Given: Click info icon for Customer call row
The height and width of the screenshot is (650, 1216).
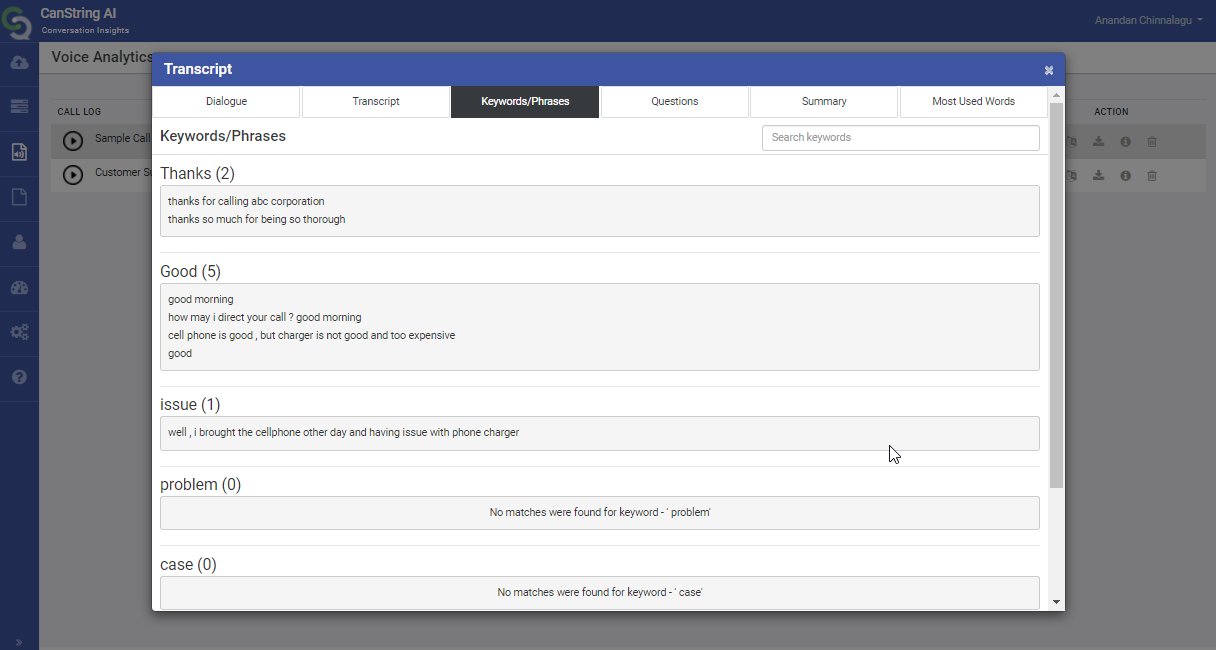Looking at the screenshot, I should pyautogui.click(x=1125, y=176).
